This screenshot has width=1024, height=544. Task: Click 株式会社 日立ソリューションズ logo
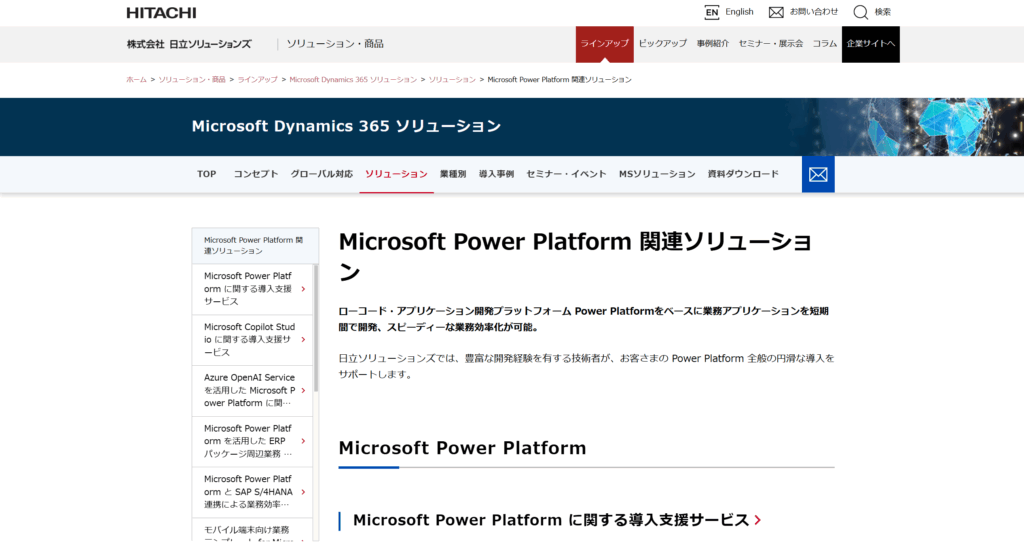[x=189, y=44]
